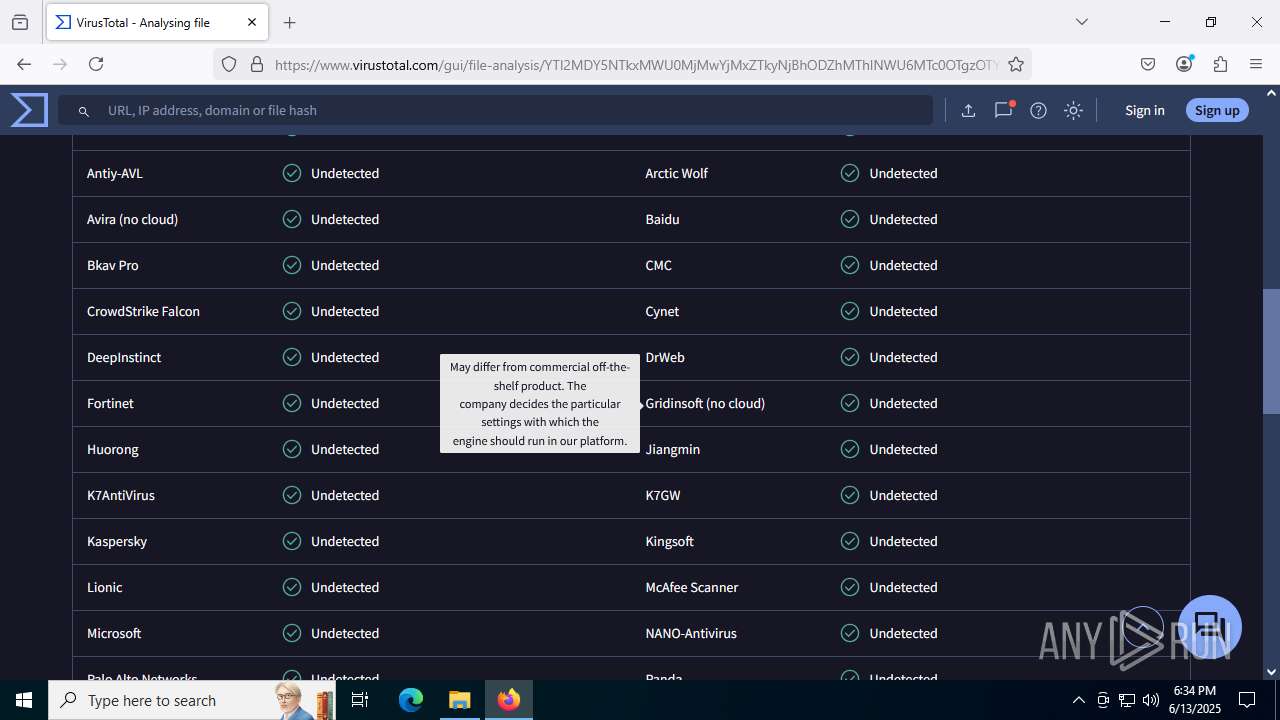The height and width of the screenshot is (720, 1280).
Task: Click the upload file icon
Action: point(968,111)
